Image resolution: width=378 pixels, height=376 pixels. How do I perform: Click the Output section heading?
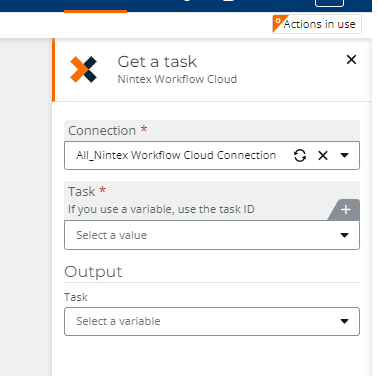(x=93, y=272)
